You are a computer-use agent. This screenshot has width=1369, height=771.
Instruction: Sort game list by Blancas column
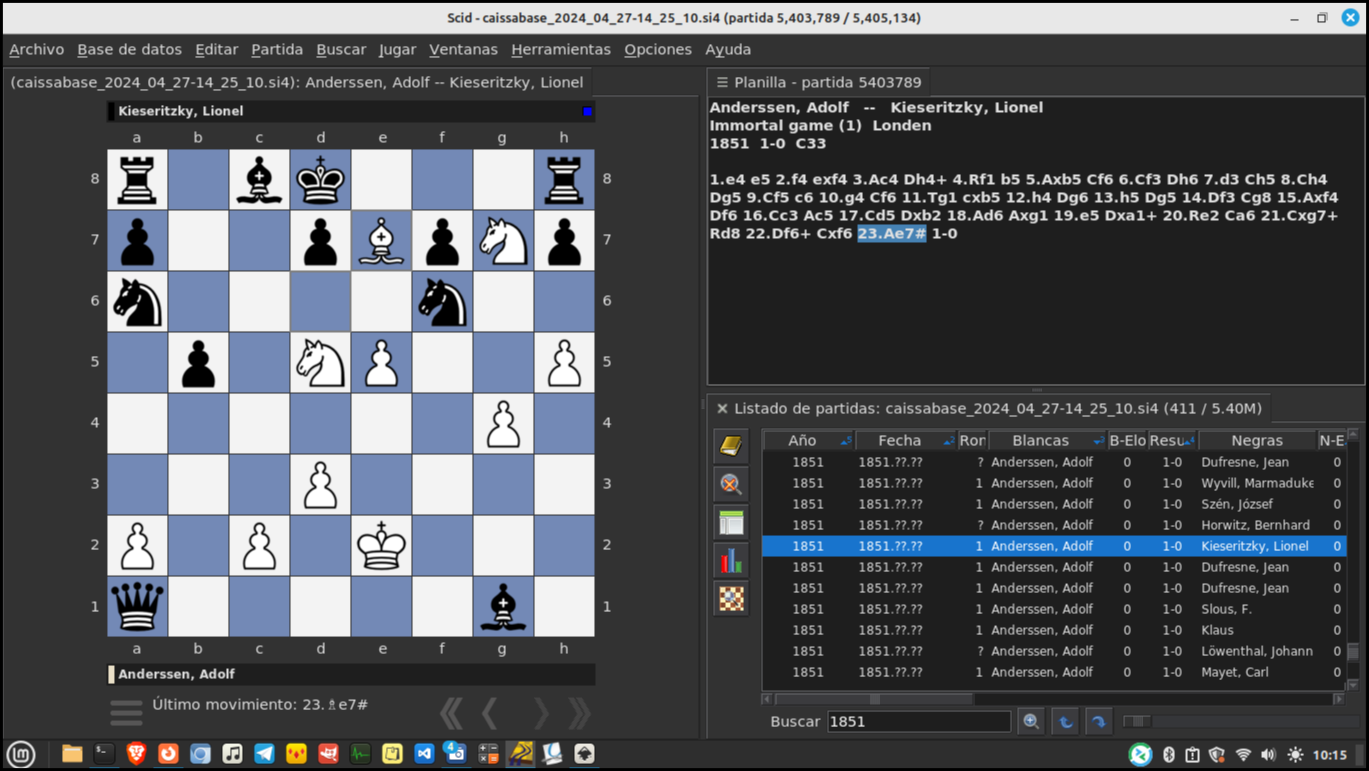point(1047,440)
